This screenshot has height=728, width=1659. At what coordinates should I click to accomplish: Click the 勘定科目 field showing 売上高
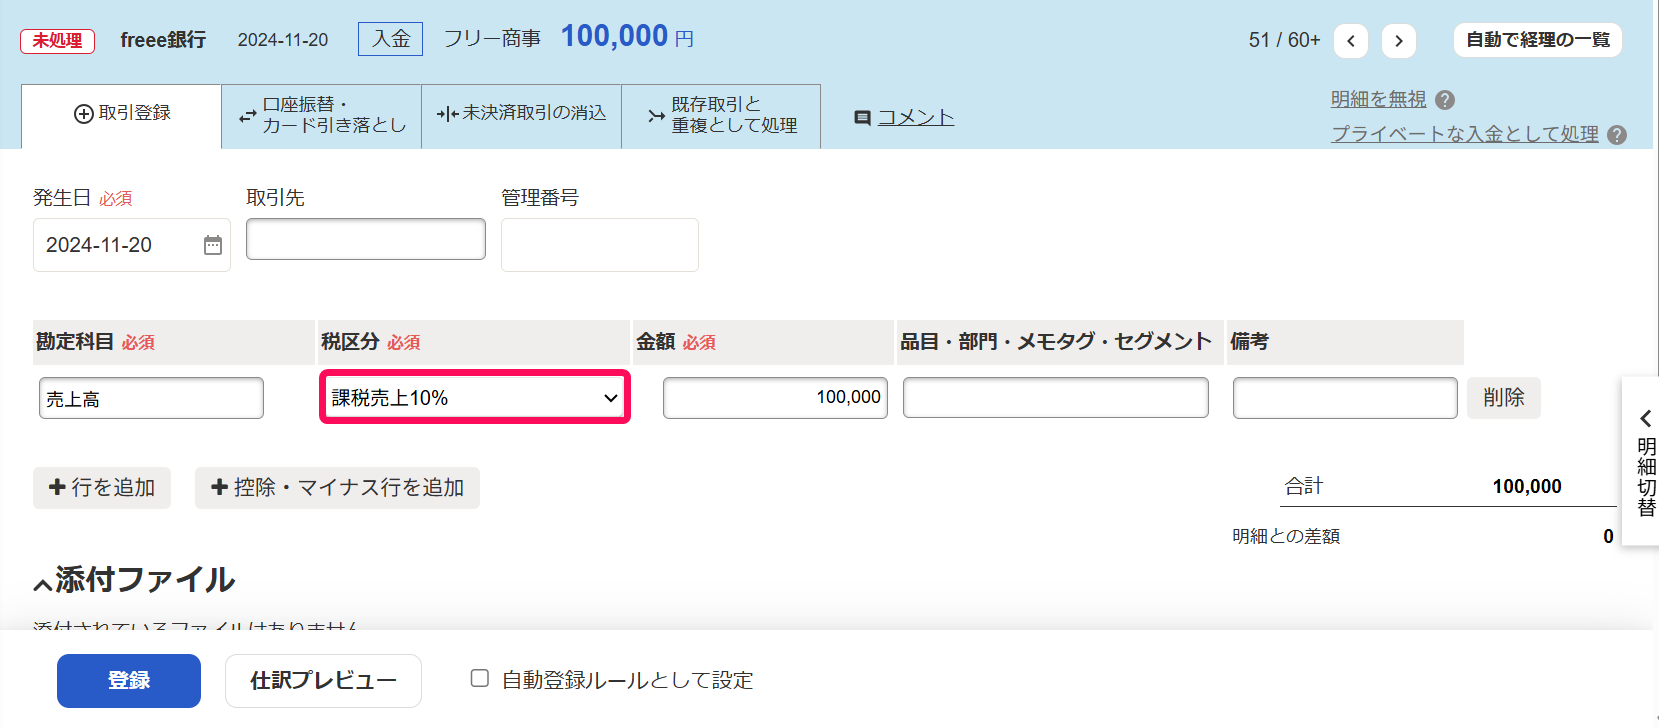pyautogui.click(x=151, y=398)
